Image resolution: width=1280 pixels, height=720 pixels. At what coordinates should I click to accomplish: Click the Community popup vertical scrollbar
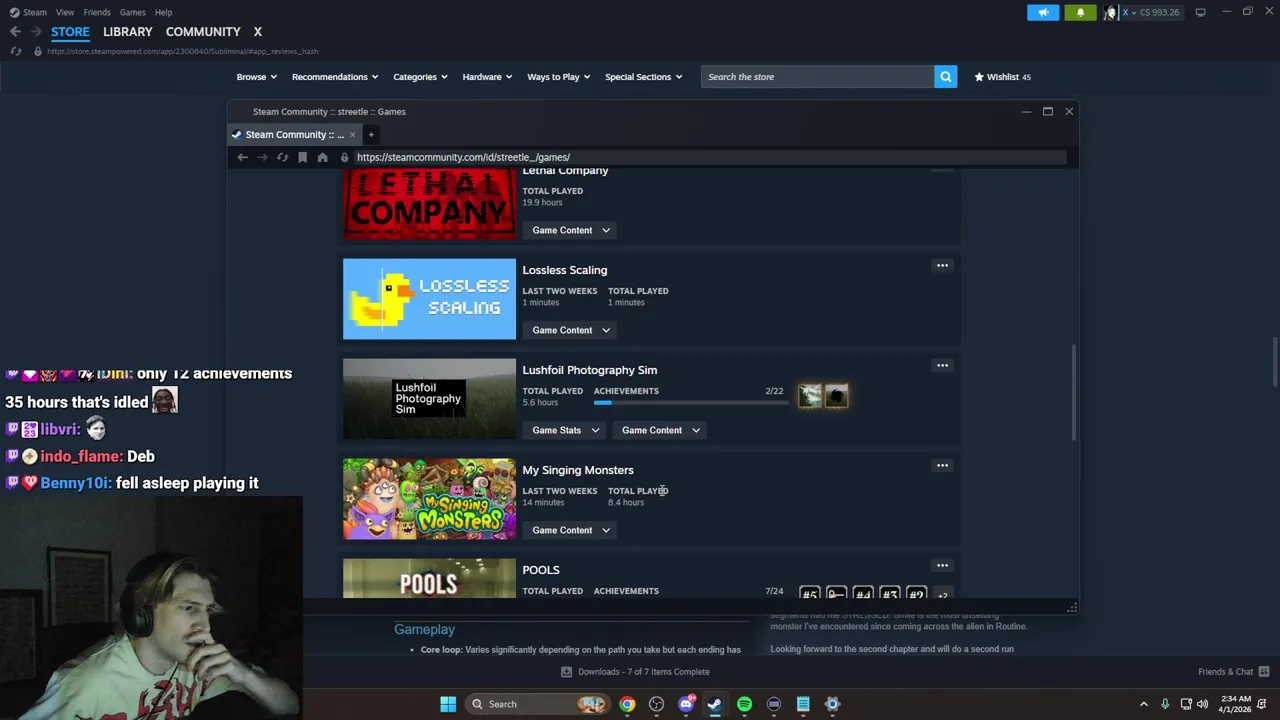(1074, 392)
